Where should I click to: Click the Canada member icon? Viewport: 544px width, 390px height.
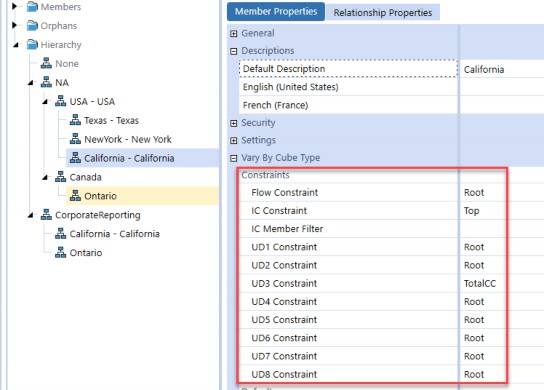tap(60, 177)
